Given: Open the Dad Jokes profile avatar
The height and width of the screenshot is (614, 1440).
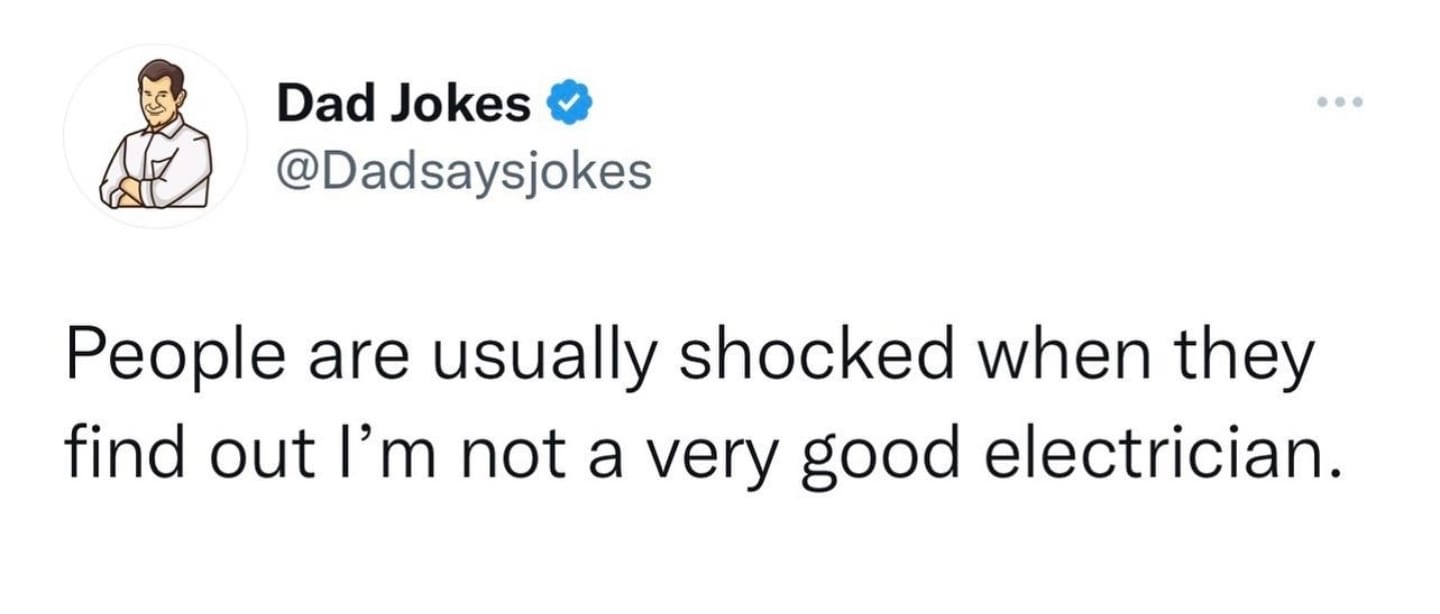Looking at the screenshot, I should pos(156,135).
